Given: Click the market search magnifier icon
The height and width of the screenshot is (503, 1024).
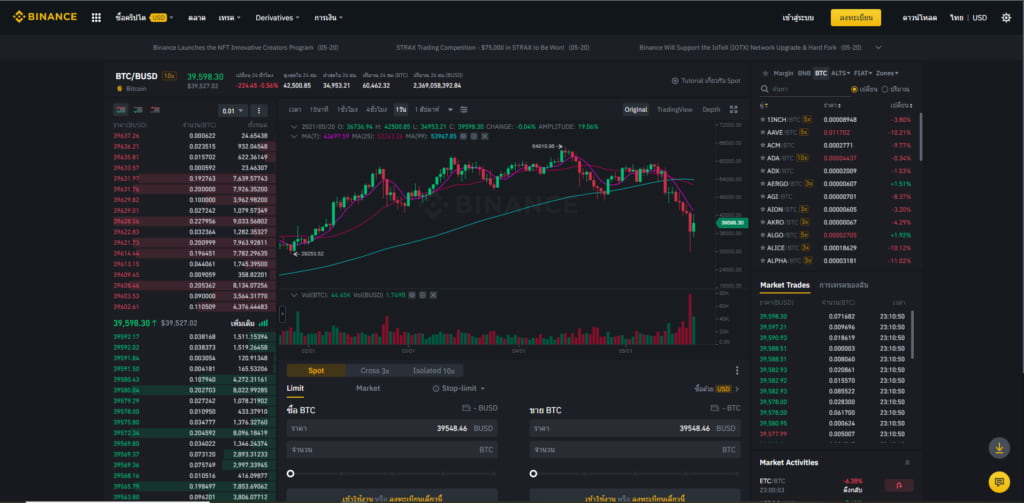Looking at the screenshot, I should click(x=763, y=89).
